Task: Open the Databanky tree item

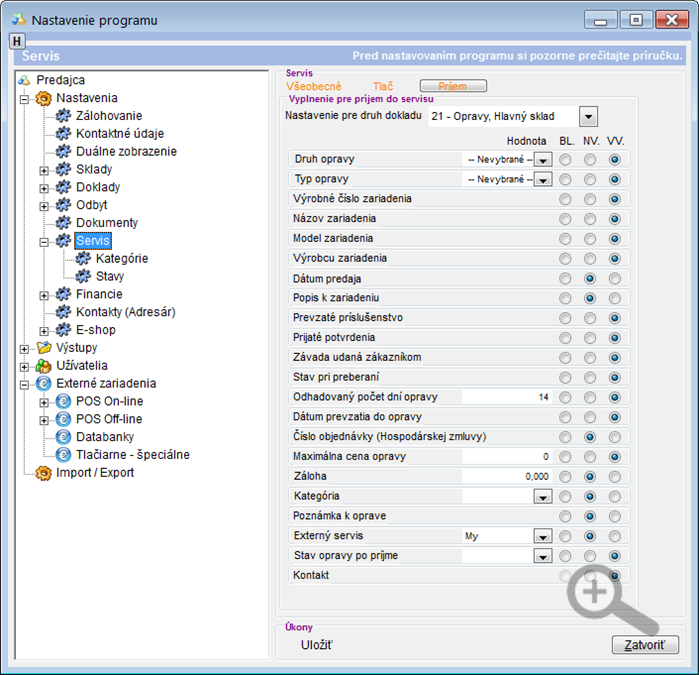Action: 105,437
